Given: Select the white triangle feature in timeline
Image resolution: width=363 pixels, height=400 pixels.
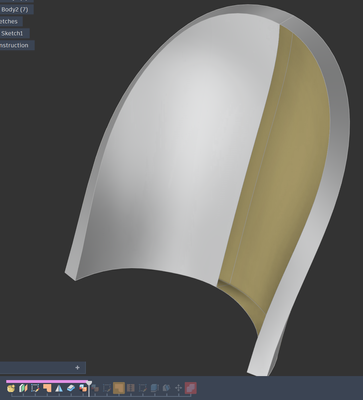Looking at the screenshot, I should [x=59, y=388].
